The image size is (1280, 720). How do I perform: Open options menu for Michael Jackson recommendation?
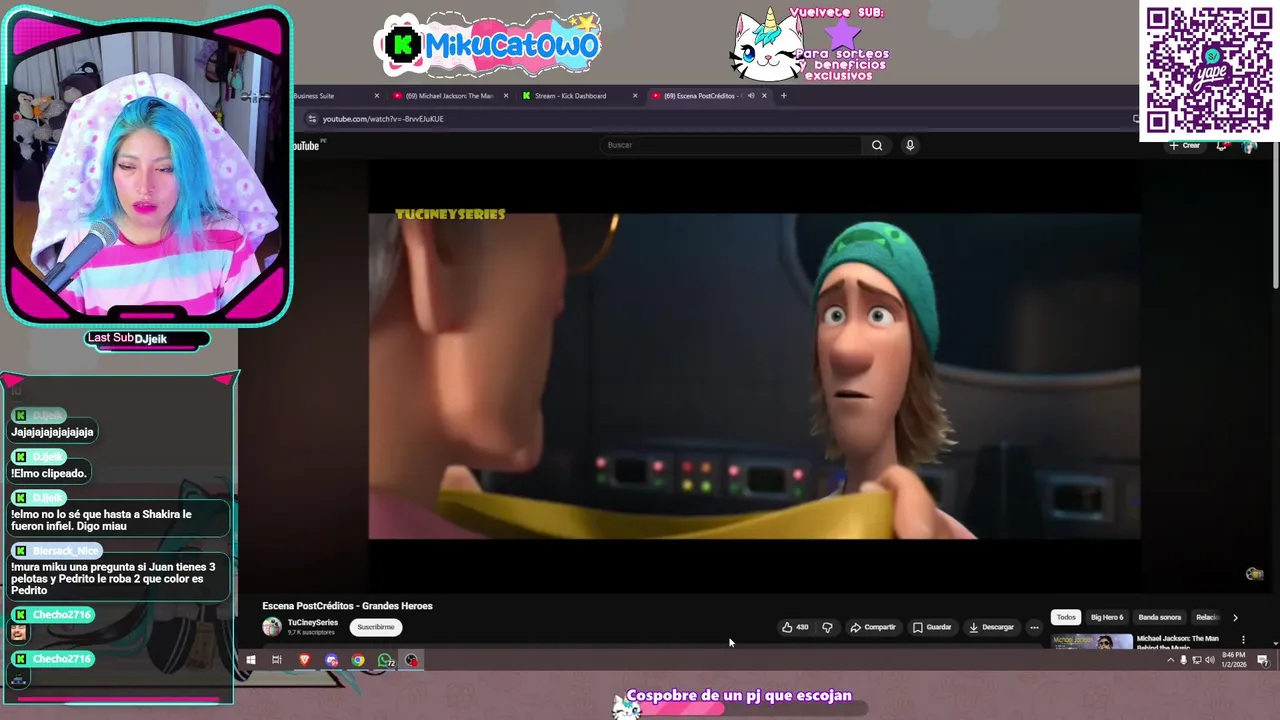click(1243, 639)
